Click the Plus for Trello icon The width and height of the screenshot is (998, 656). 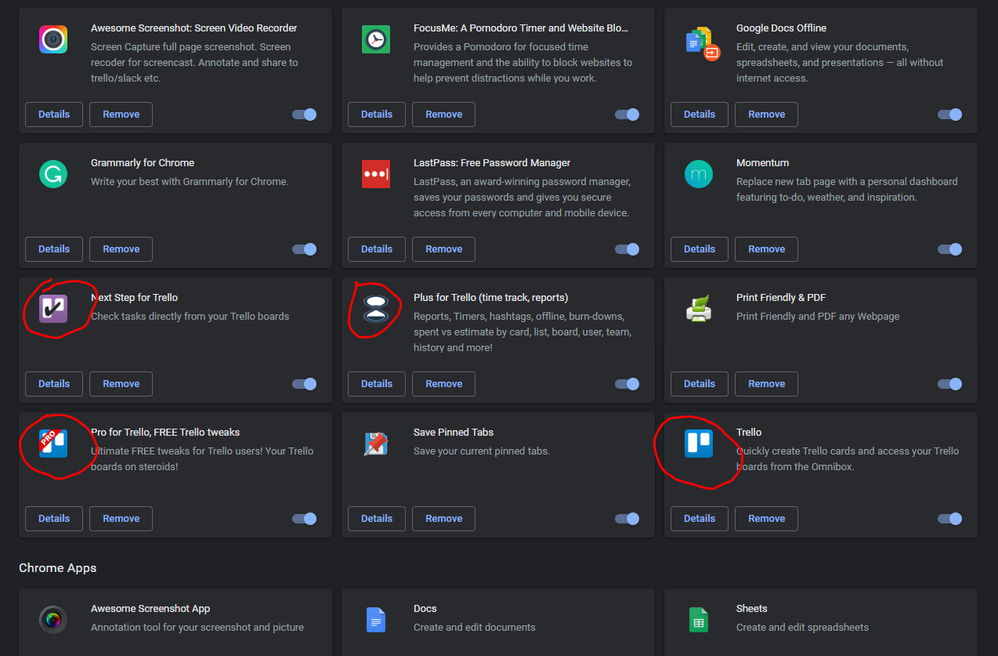[376, 309]
